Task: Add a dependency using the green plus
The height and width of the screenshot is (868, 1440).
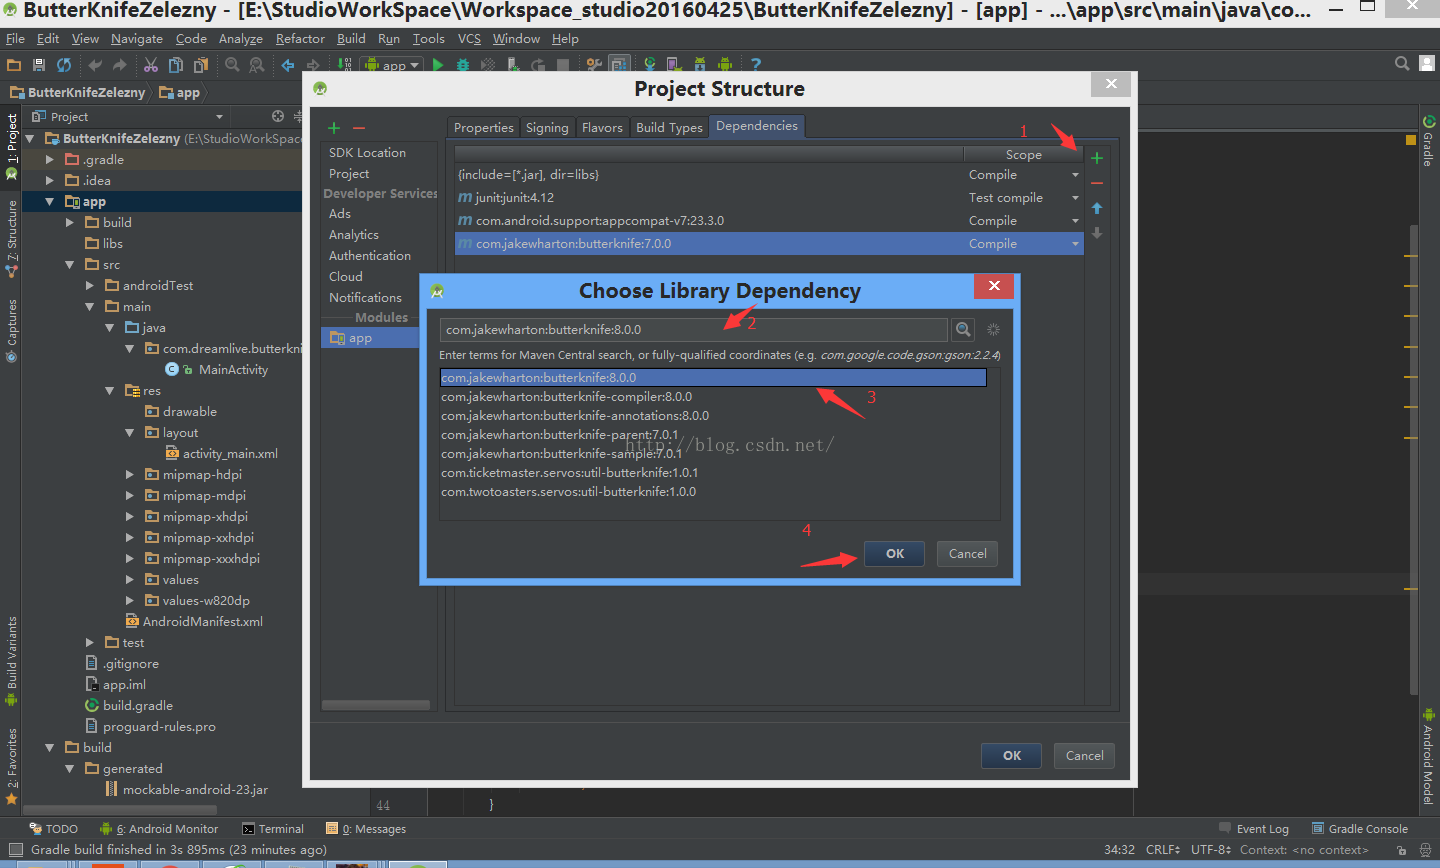Action: click(x=1097, y=158)
